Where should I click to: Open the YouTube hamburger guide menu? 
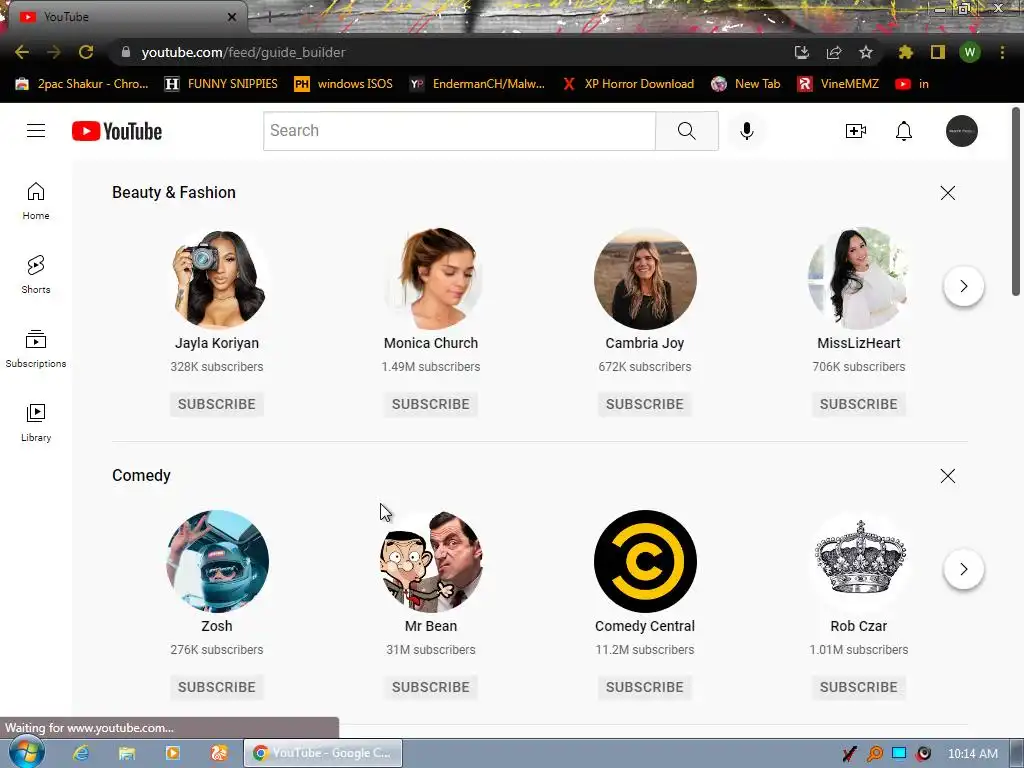point(36,131)
